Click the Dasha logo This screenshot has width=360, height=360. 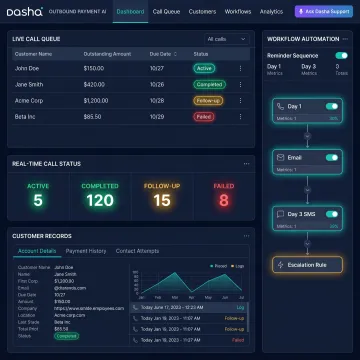[x=25, y=12]
